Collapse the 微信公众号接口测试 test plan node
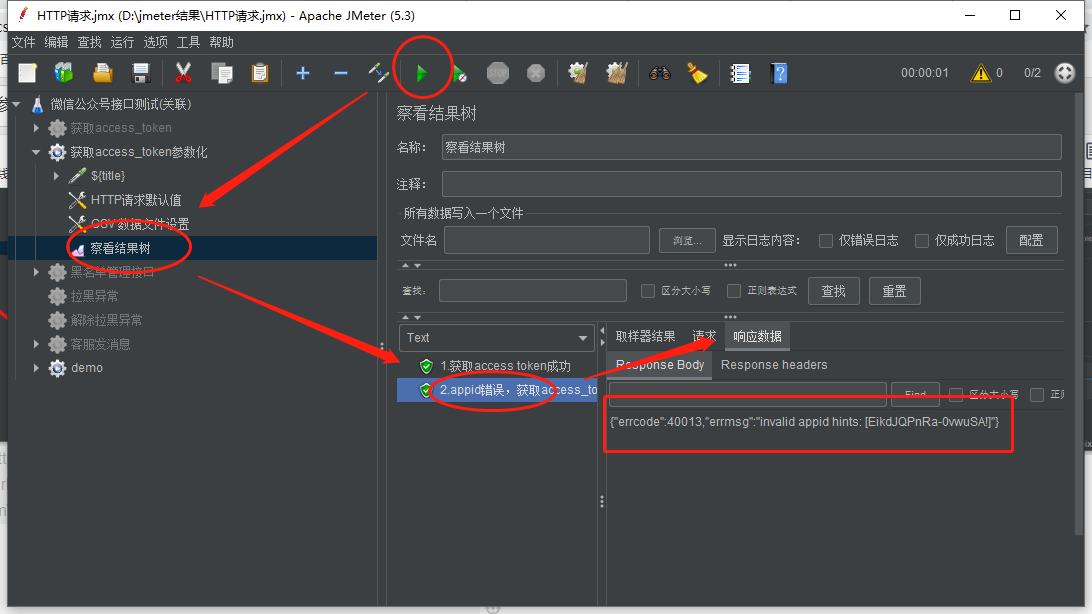 tap(17, 104)
